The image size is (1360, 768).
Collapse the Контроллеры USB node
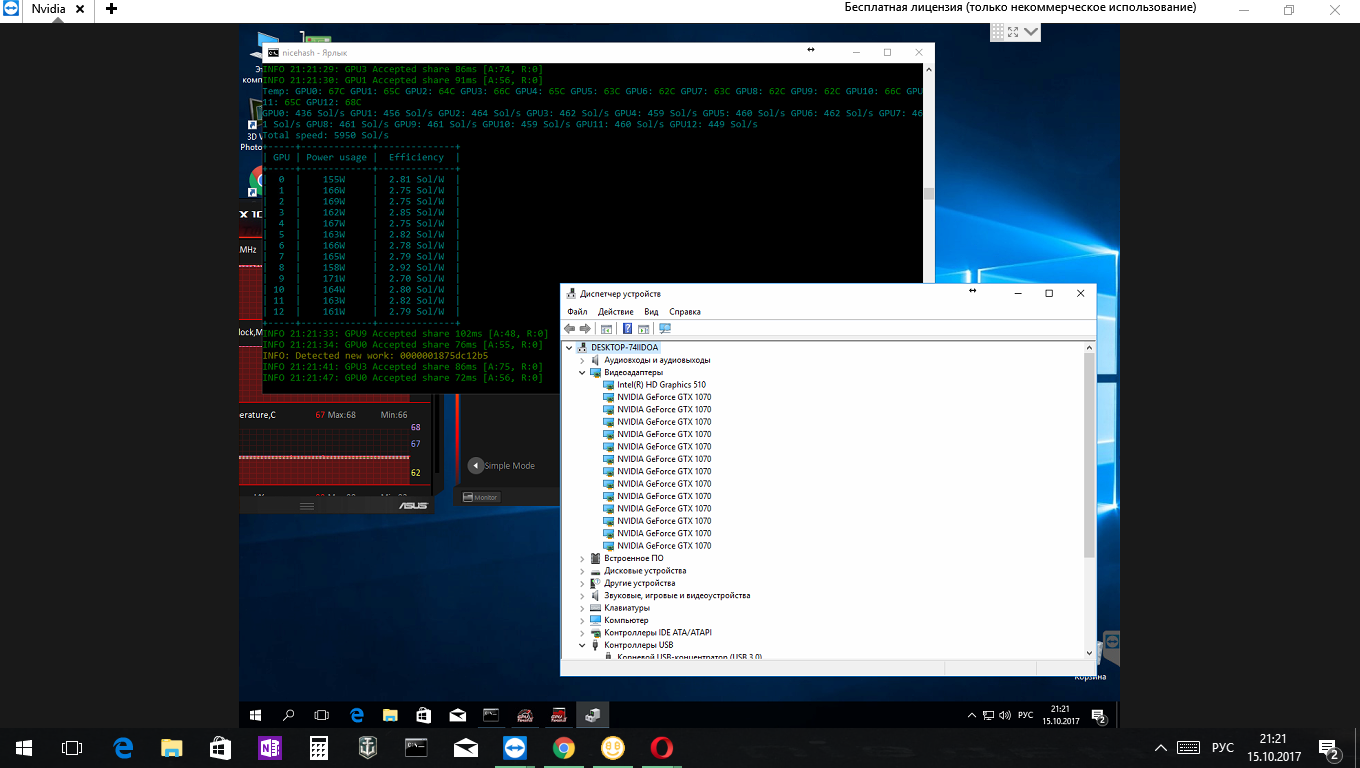pos(582,645)
